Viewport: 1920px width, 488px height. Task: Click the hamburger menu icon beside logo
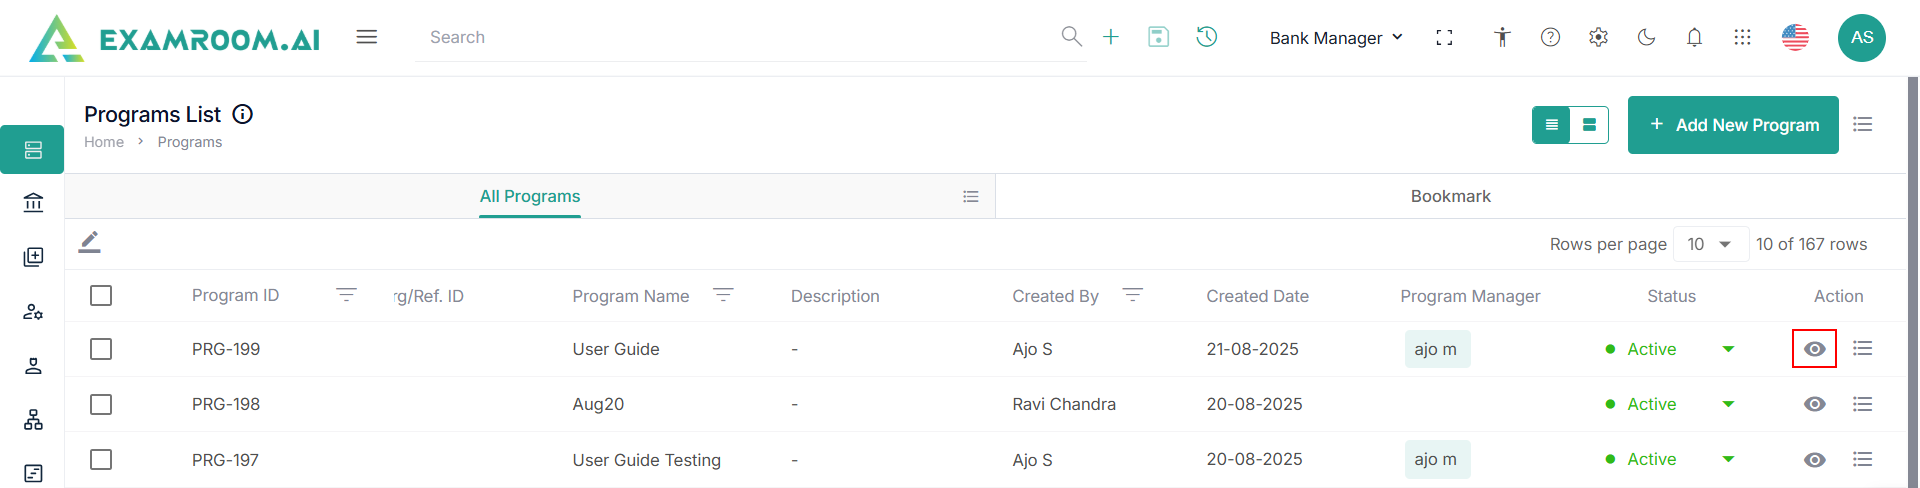367,37
